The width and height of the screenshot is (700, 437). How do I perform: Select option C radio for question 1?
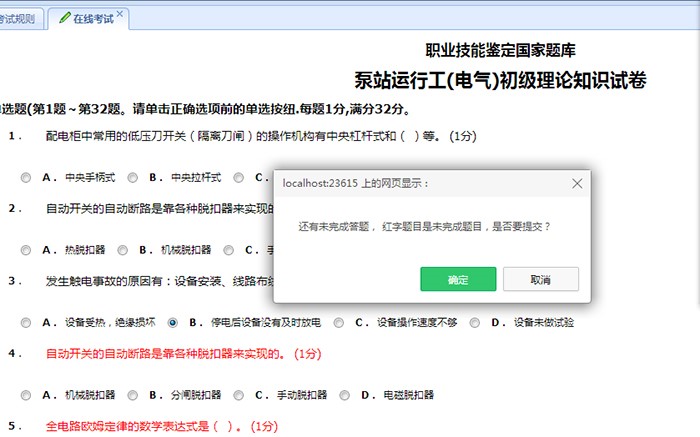[x=239, y=178]
